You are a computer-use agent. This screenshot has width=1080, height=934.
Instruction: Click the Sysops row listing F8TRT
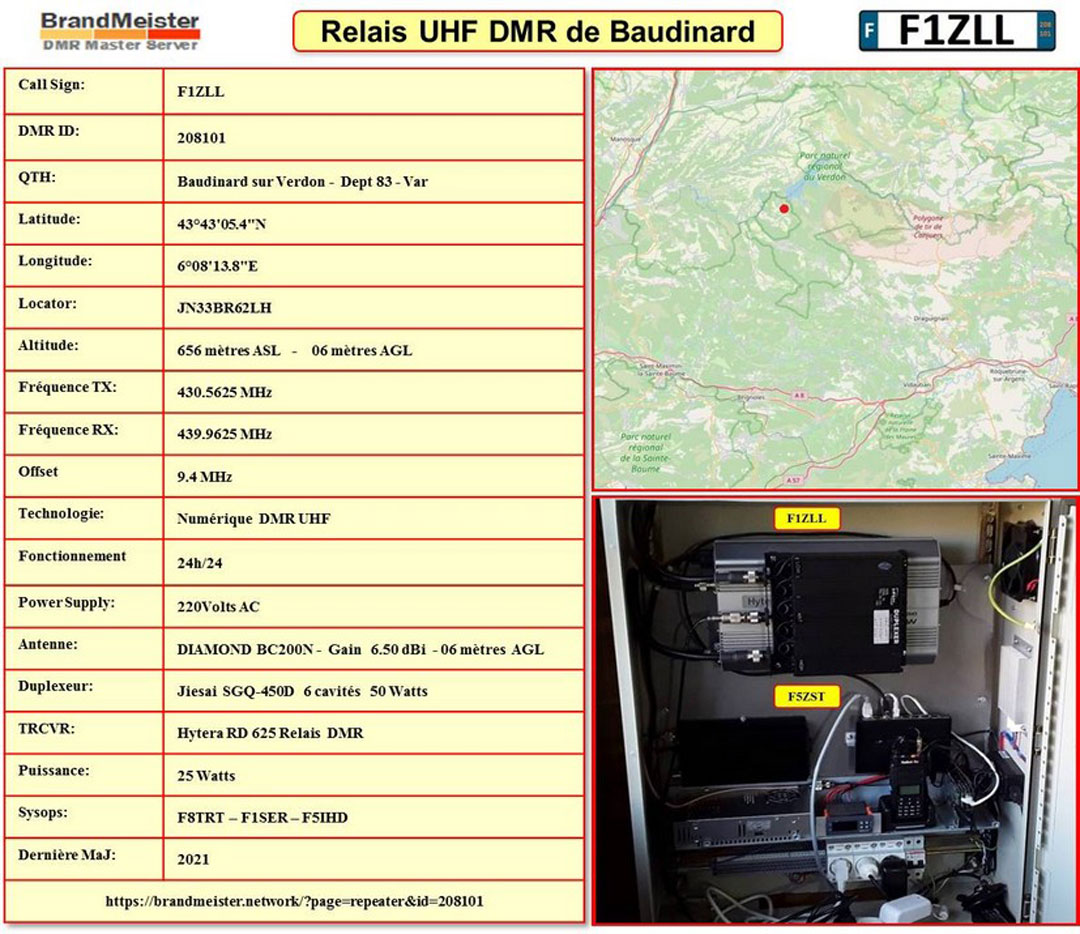(262, 818)
